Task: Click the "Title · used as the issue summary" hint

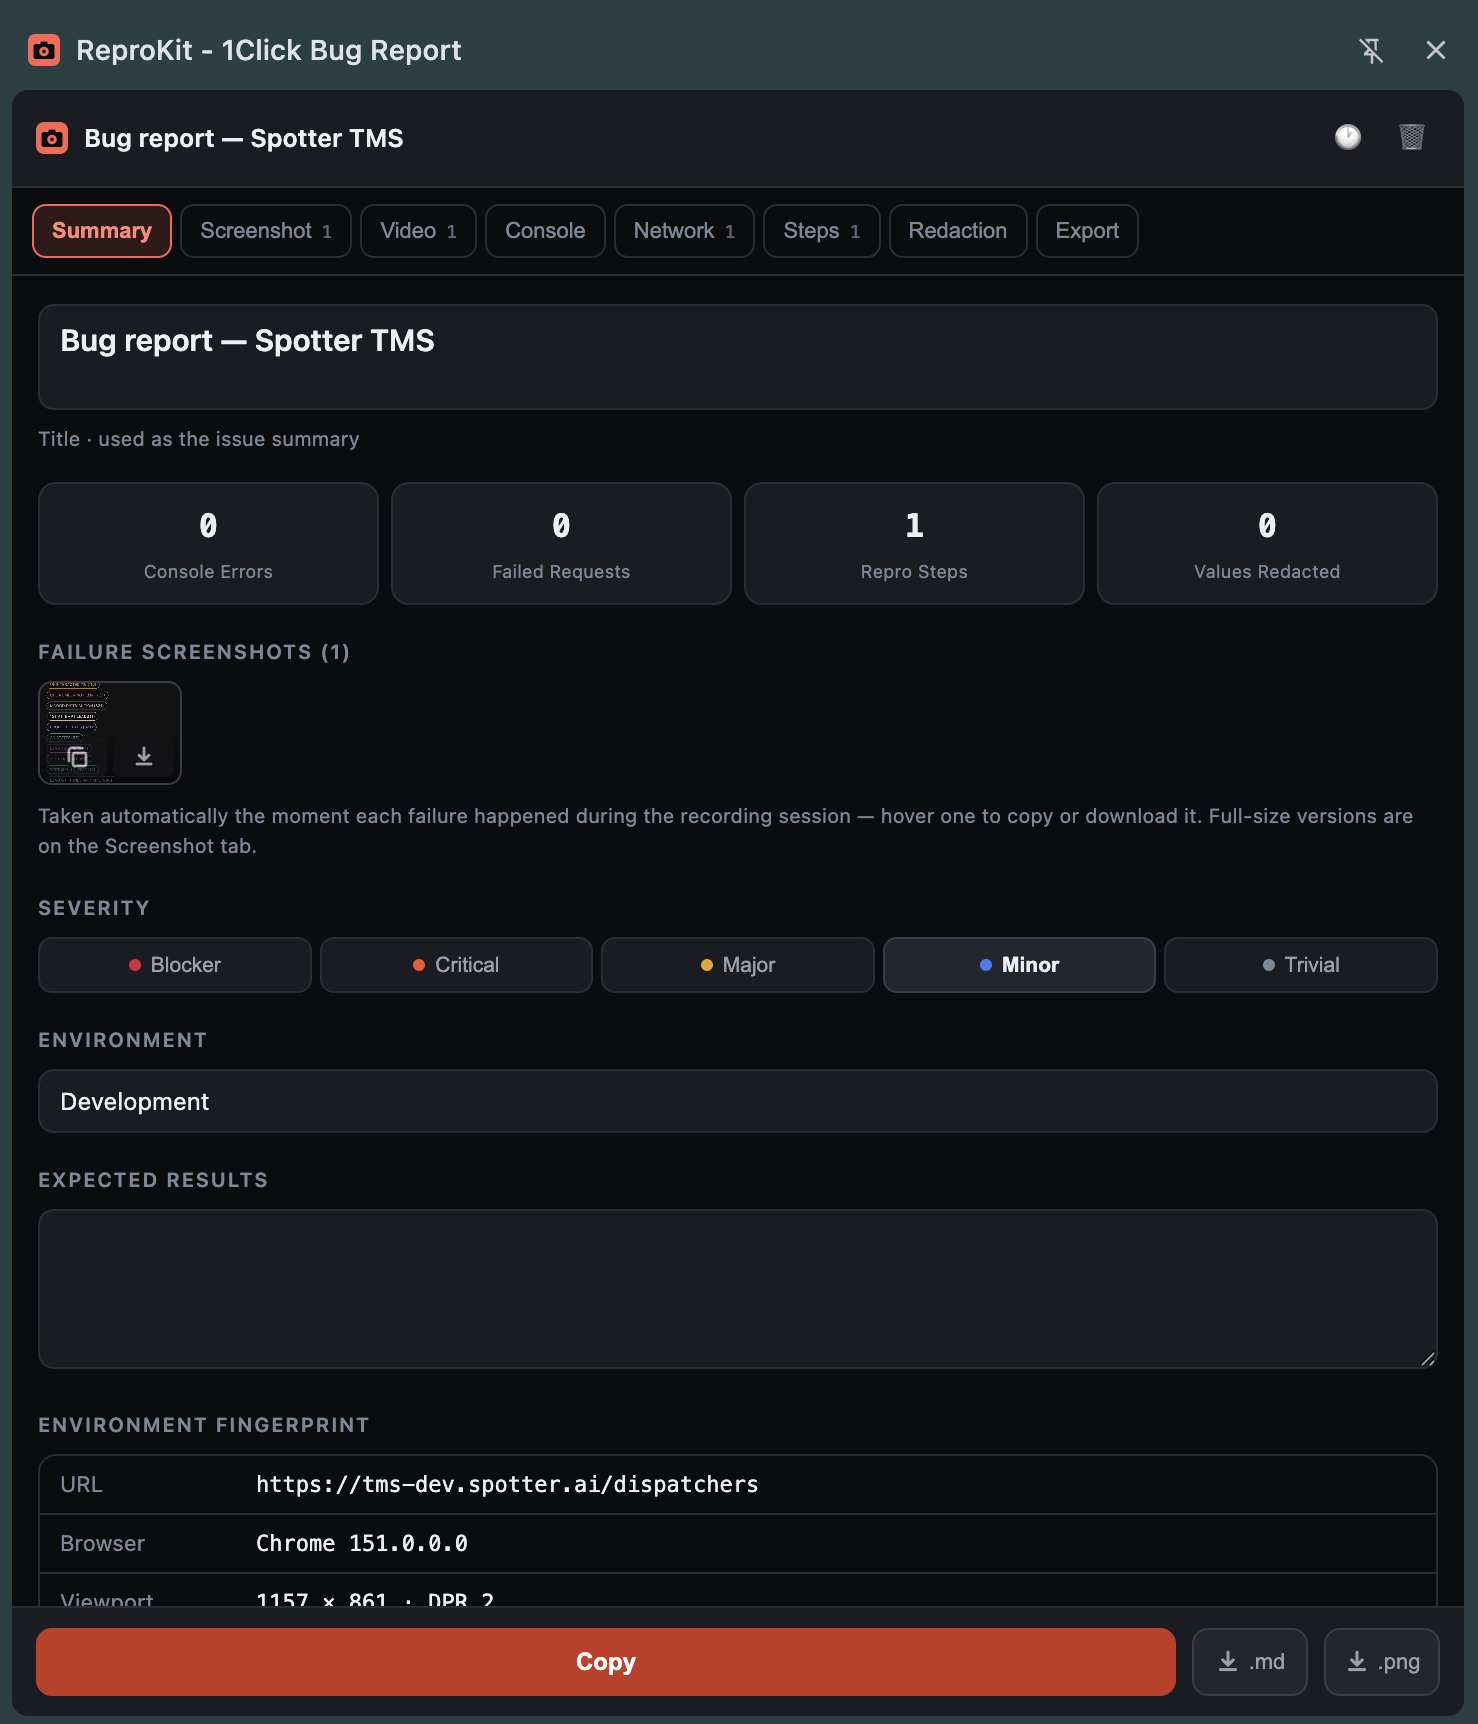Action: point(199,439)
